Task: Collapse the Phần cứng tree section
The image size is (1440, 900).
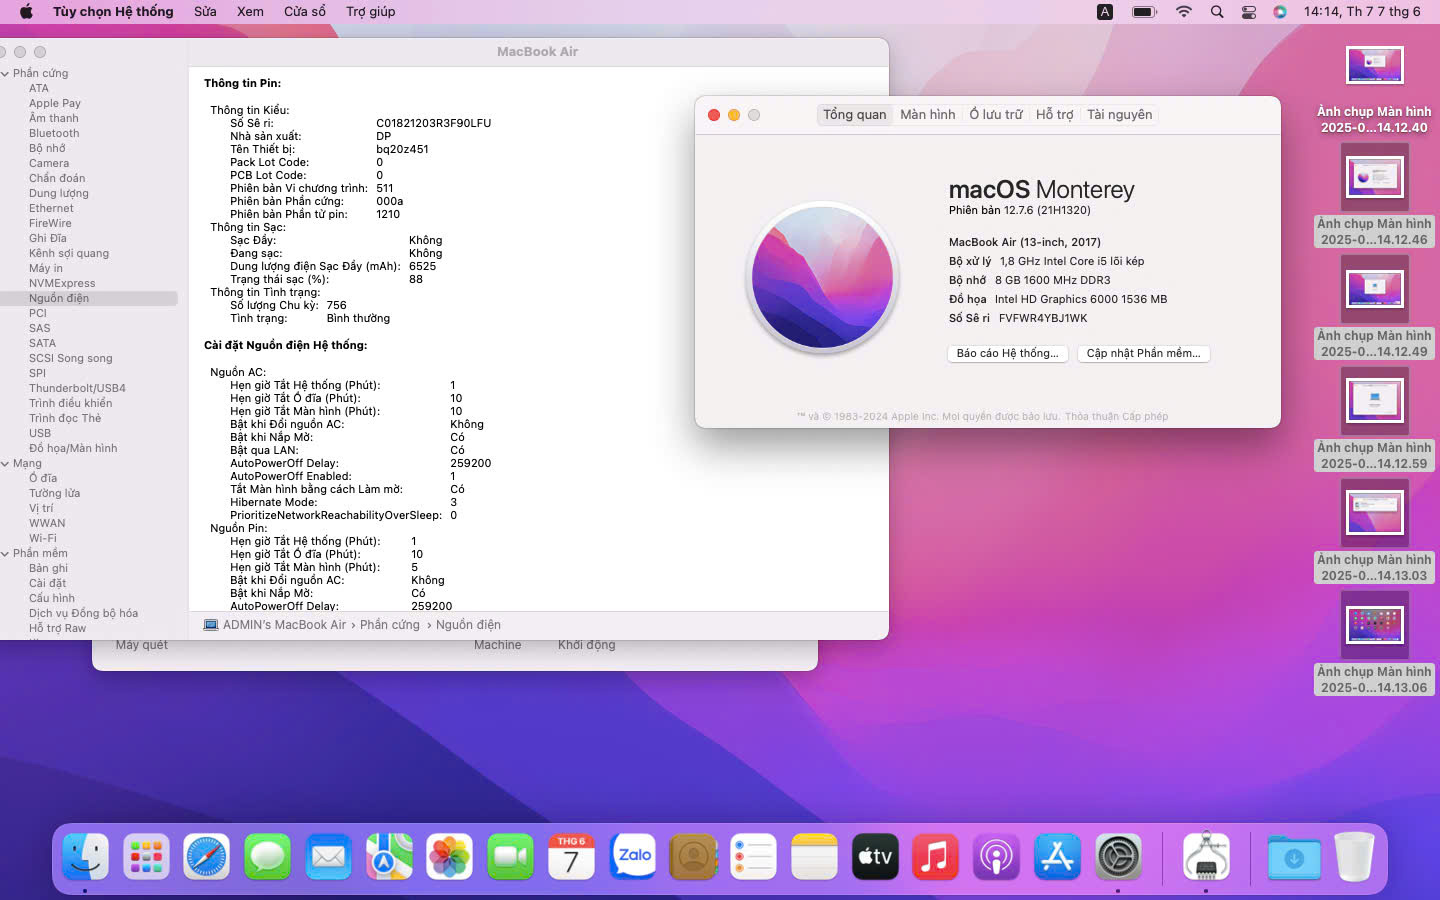Action: [5, 73]
